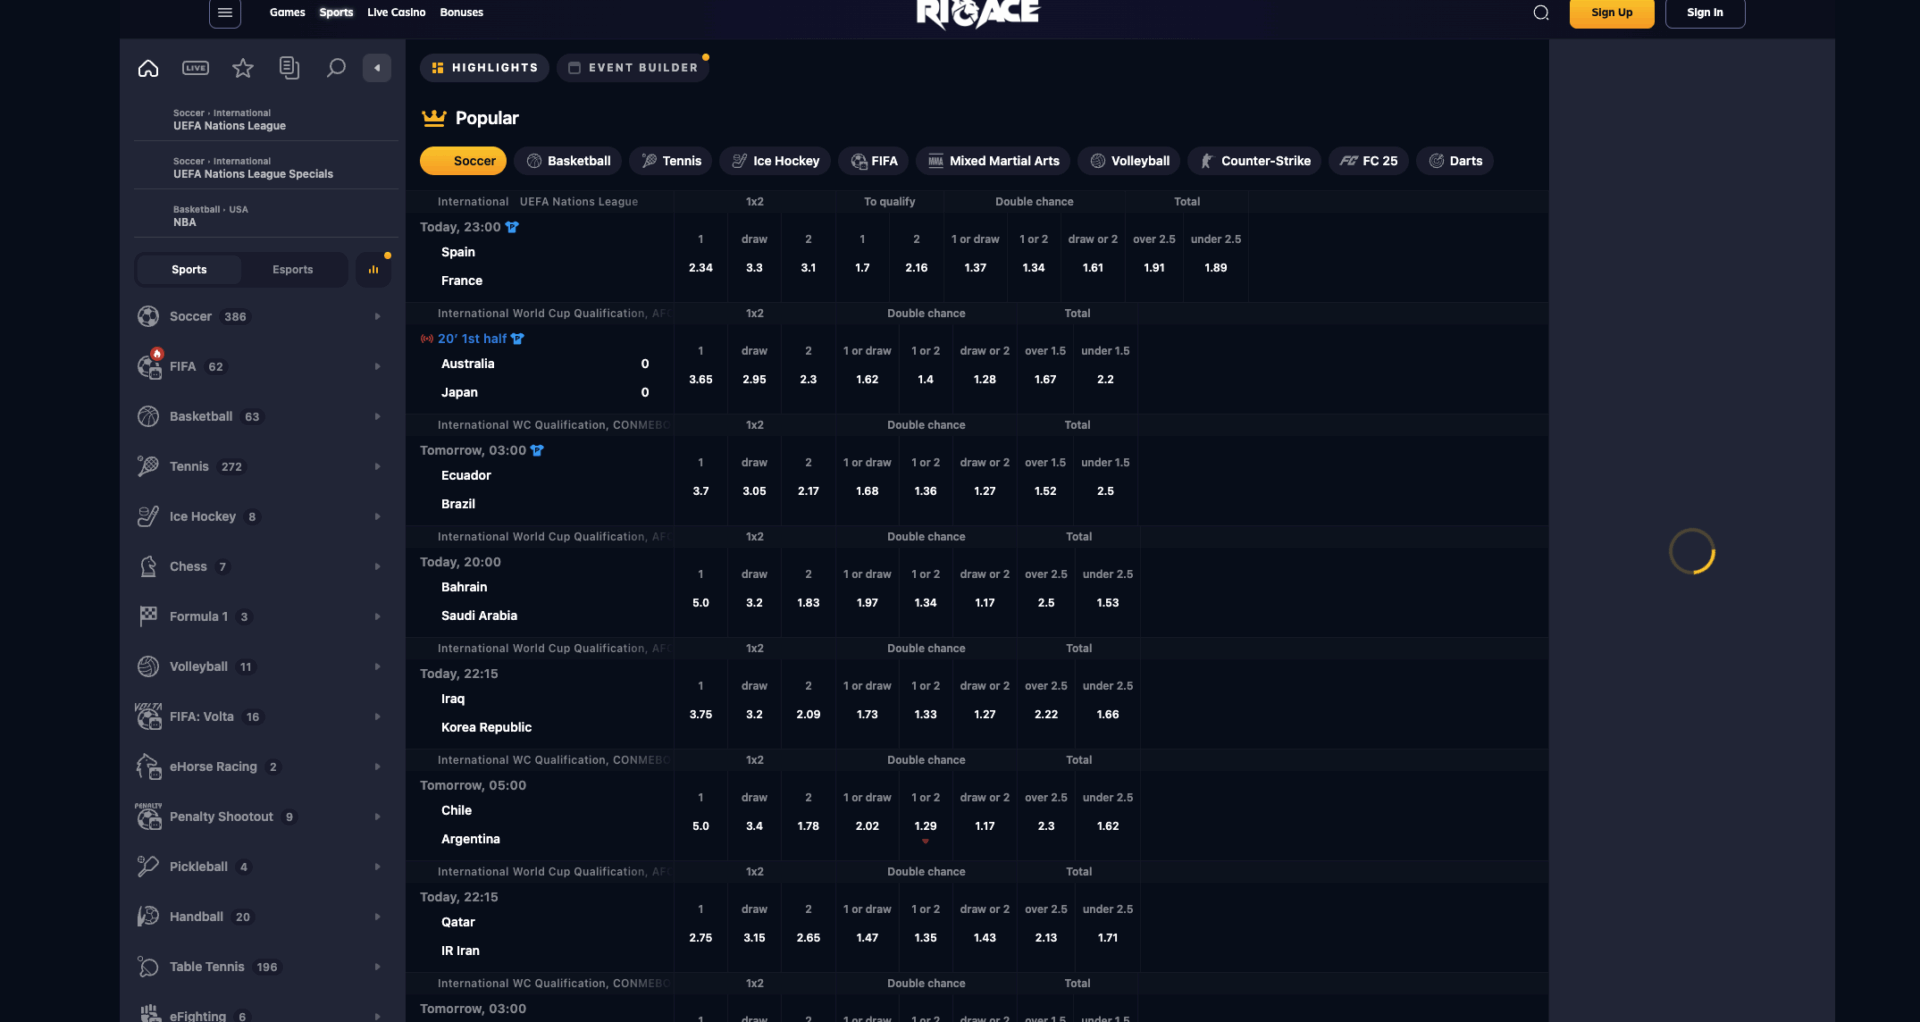Image resolution: width=1920 pixels, height=1022 pixels.
Task: Switch to the Esports toggle in the sidebar
Action: (x=293, y=270)
